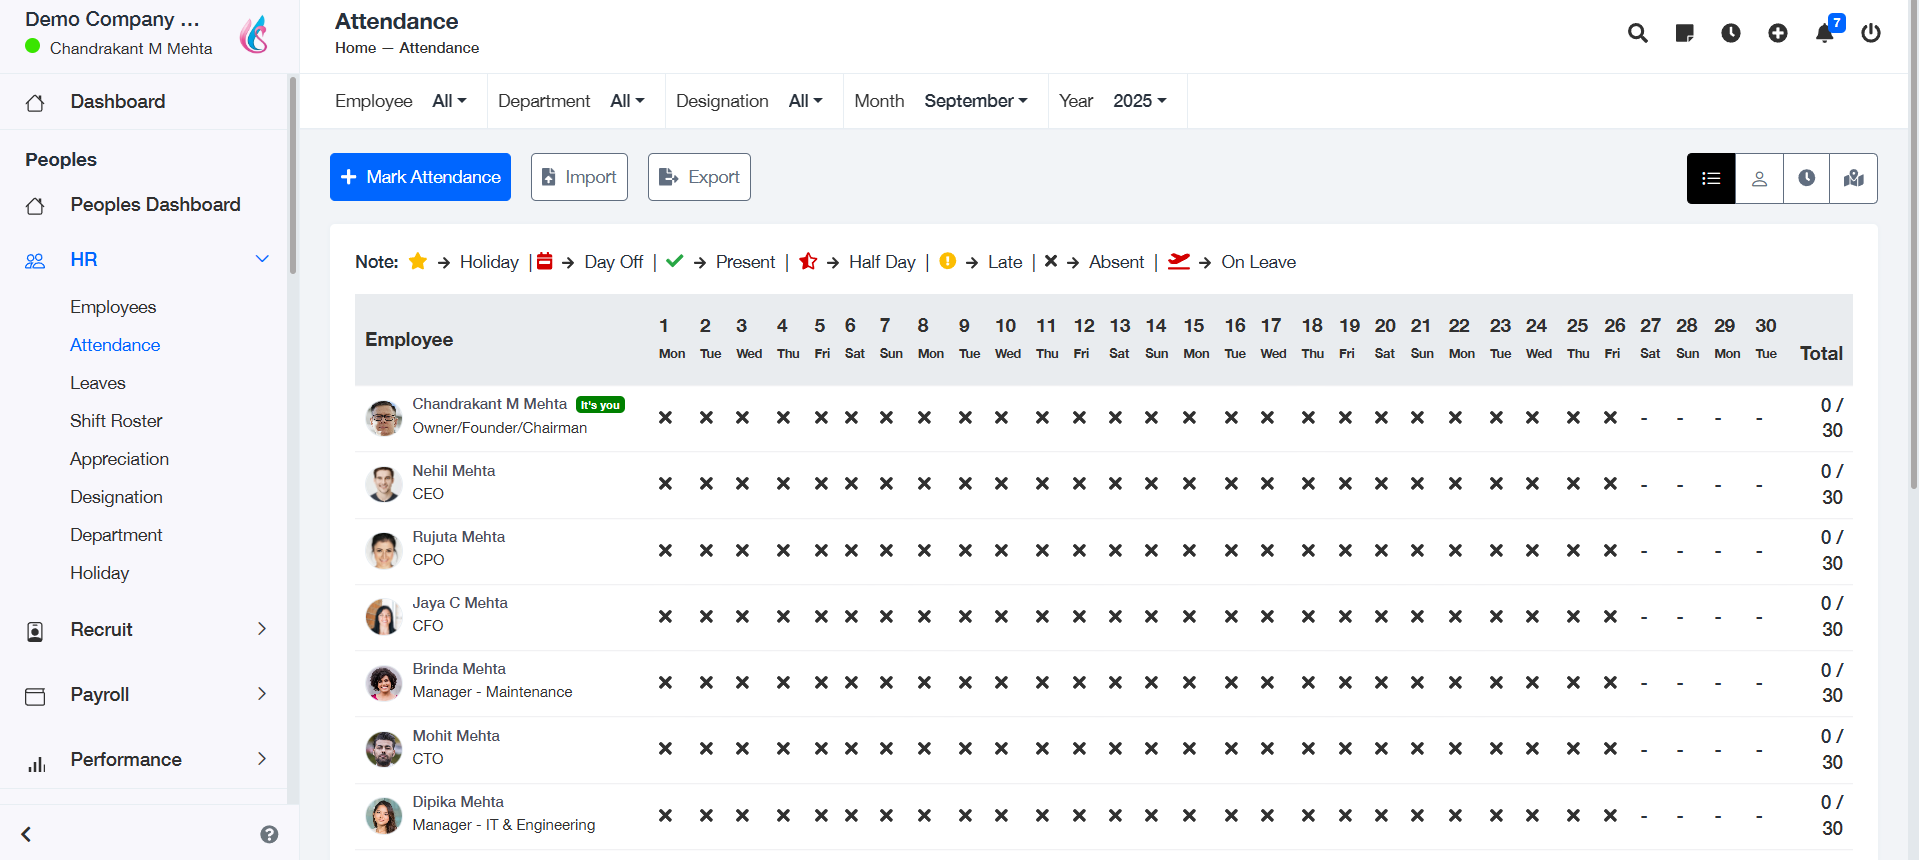Switch to attendance by member view

coord(1759,178)
